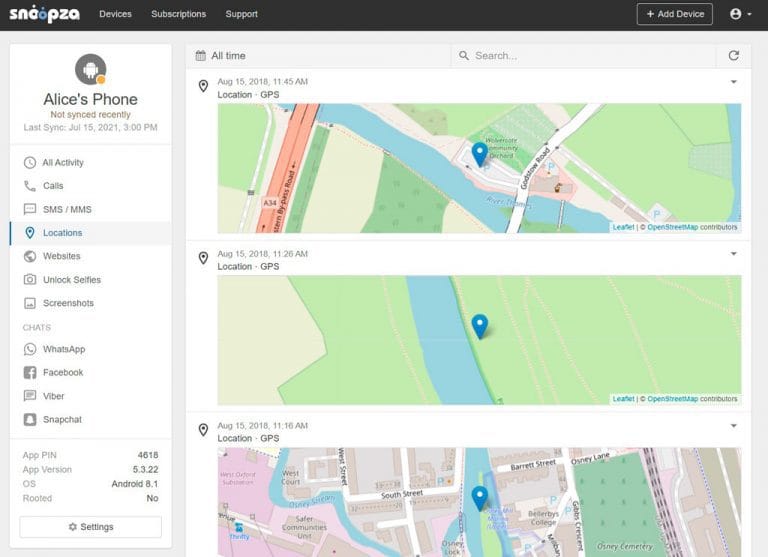Viewport: 768px width, 557px height.
Task: Open the Support page
Action: point(241,14)
